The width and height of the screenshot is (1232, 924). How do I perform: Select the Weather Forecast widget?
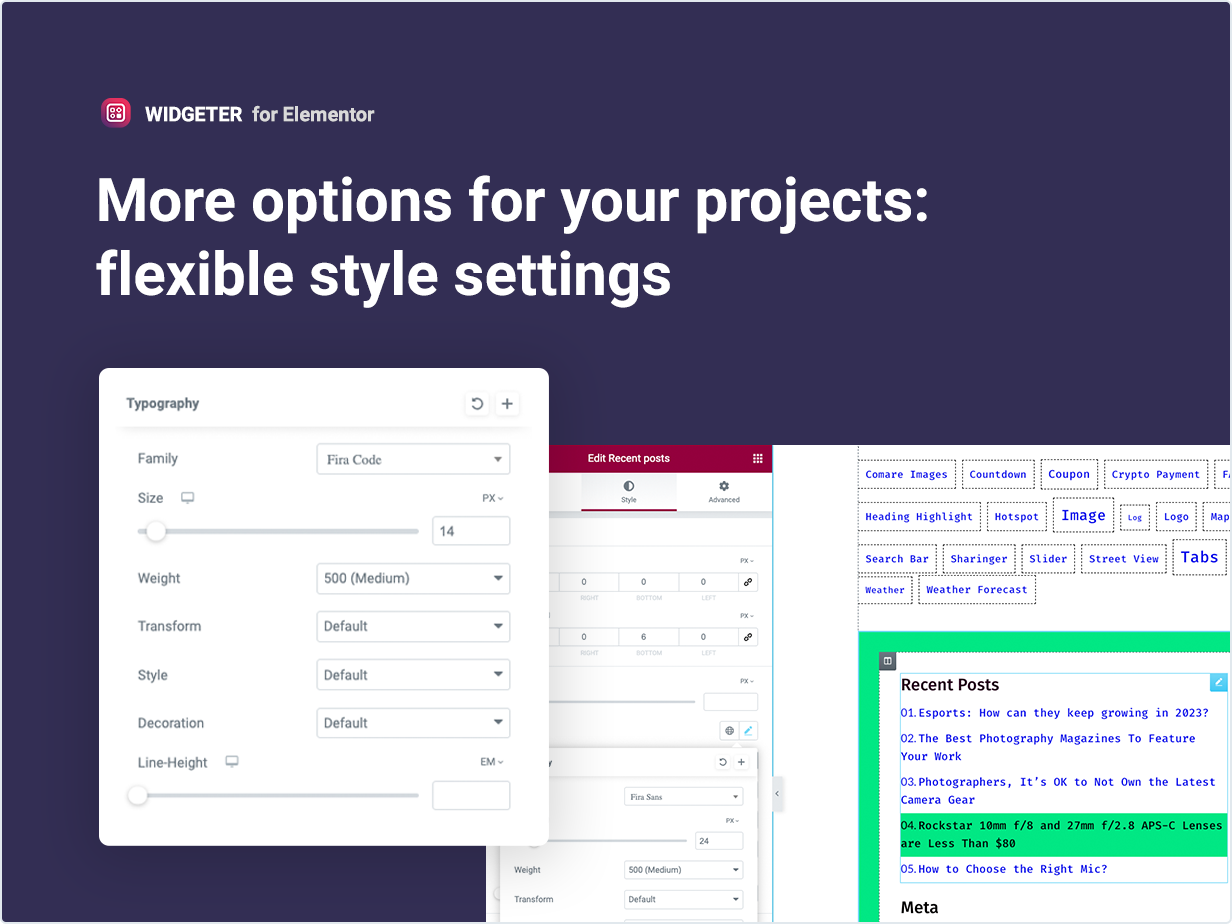pos(977,589)
